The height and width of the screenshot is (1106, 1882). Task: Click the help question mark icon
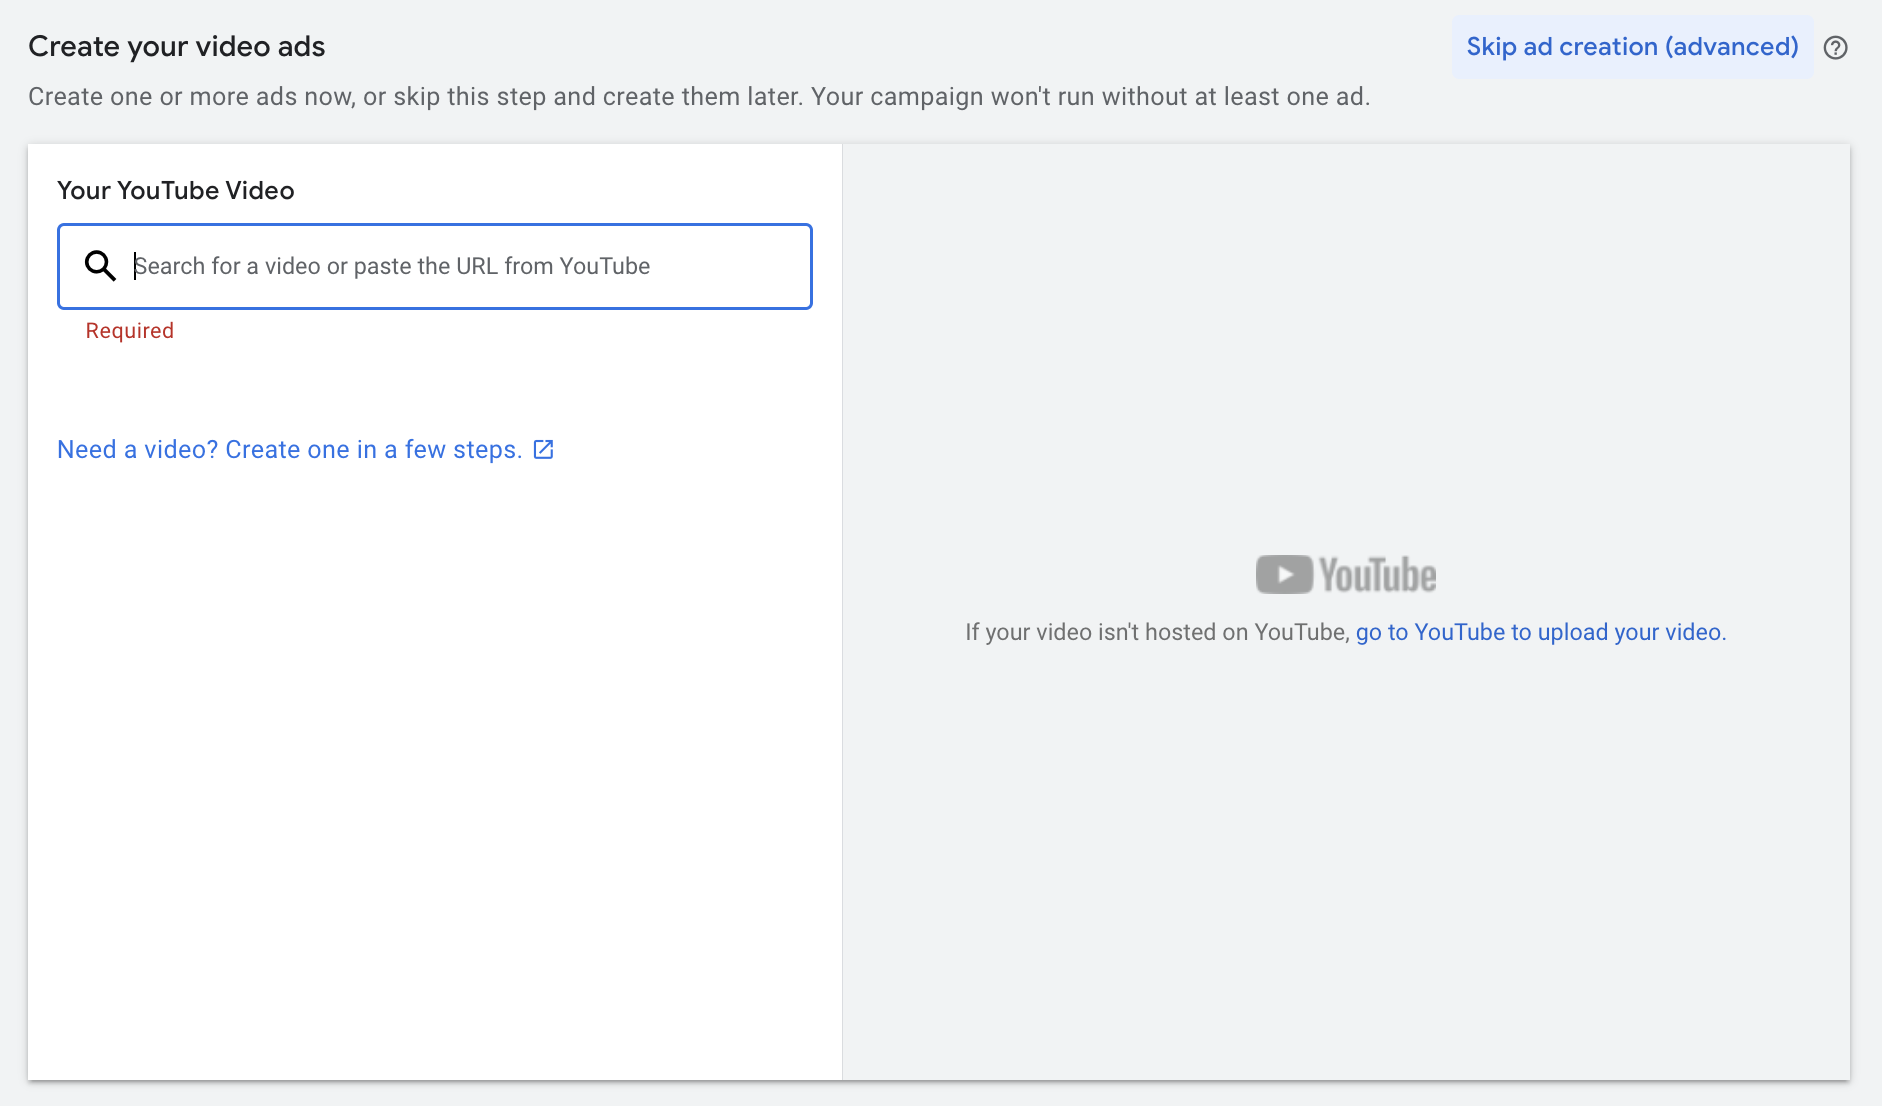coord(1835,47)
